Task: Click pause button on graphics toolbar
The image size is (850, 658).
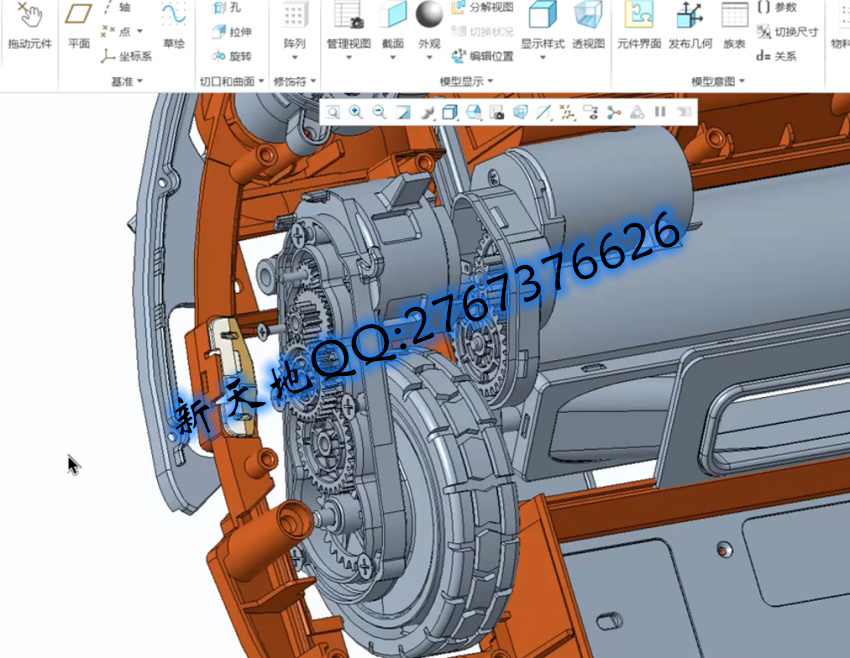Action: tap(660, 113)
